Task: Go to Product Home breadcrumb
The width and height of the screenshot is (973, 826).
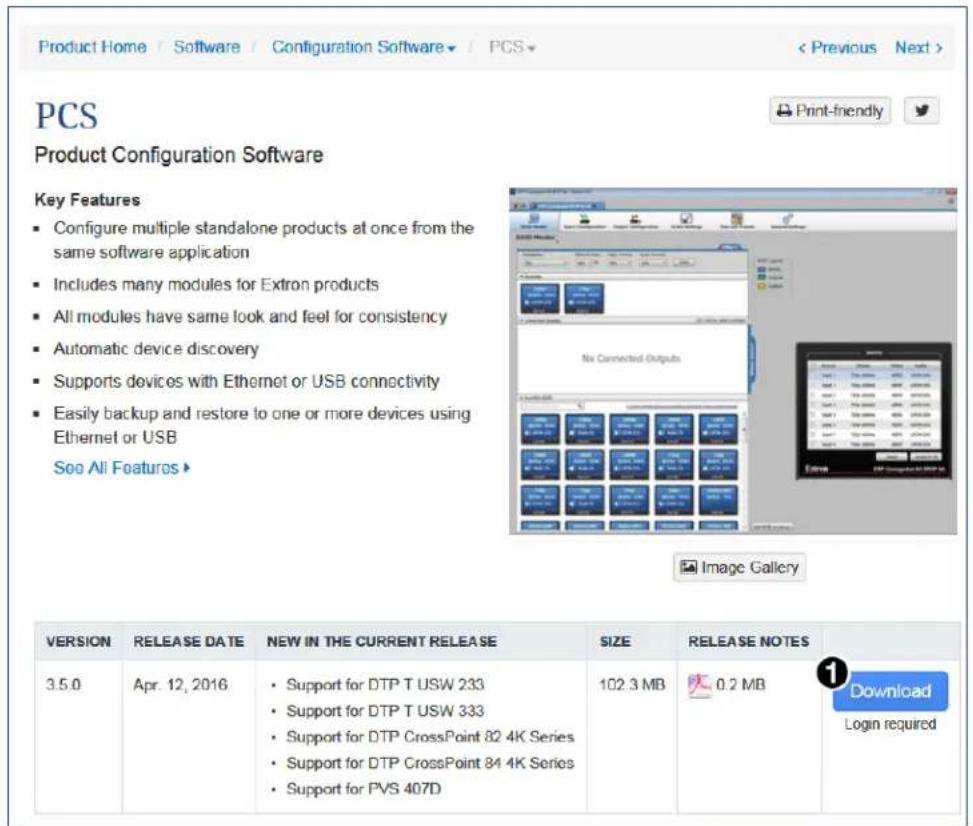Action: (92, 47)
